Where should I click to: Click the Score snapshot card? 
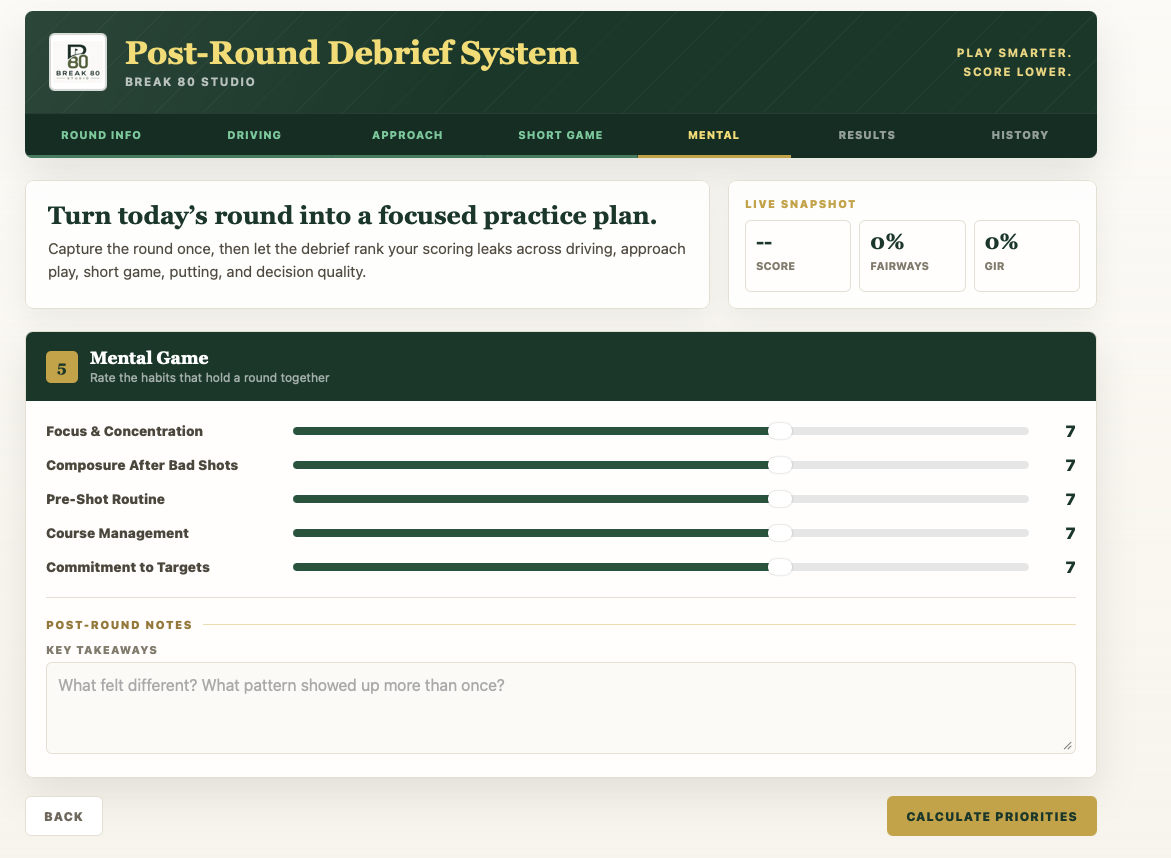tap(798, 255)
